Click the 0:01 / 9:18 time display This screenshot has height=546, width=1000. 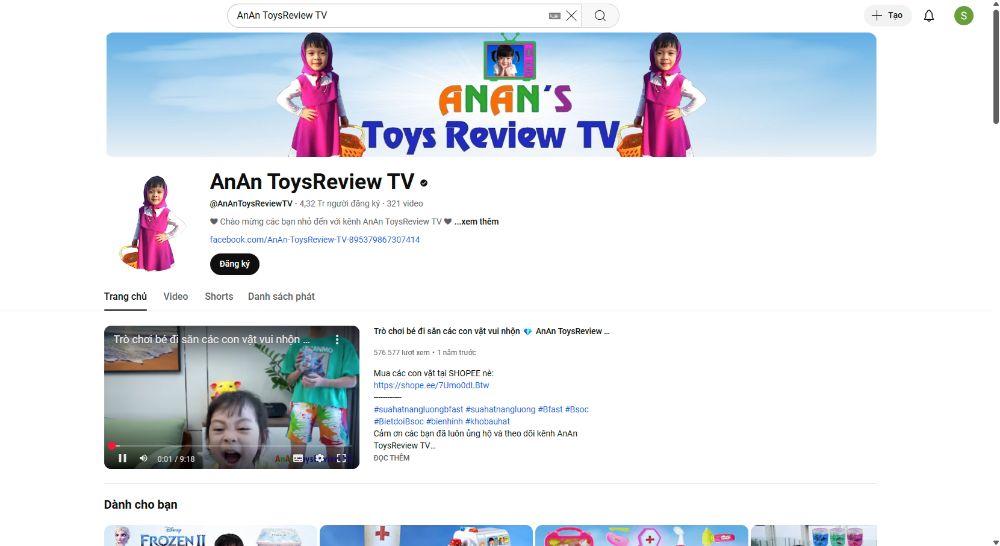point(176,459)
